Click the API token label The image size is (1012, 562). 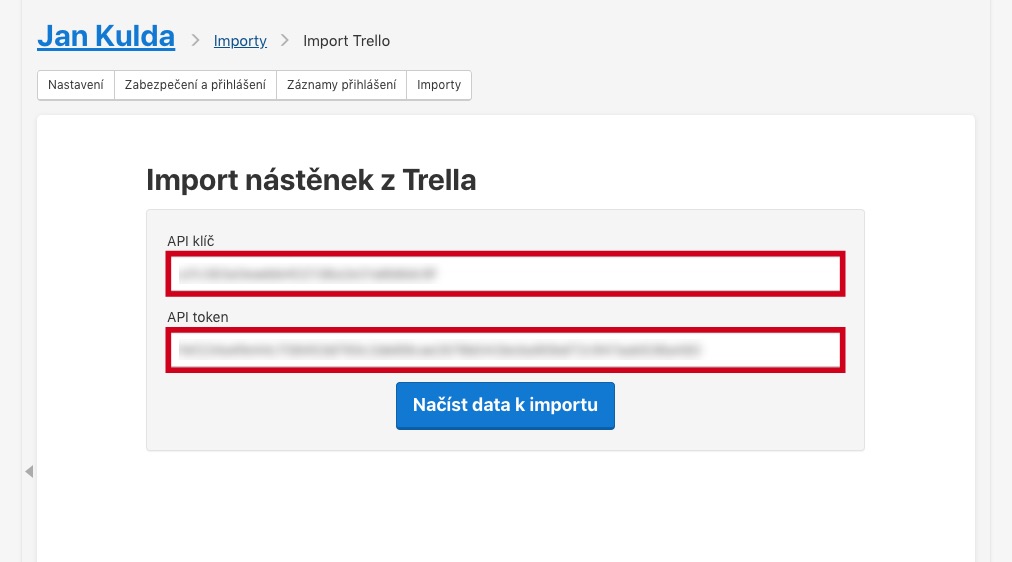pos(197,317)
